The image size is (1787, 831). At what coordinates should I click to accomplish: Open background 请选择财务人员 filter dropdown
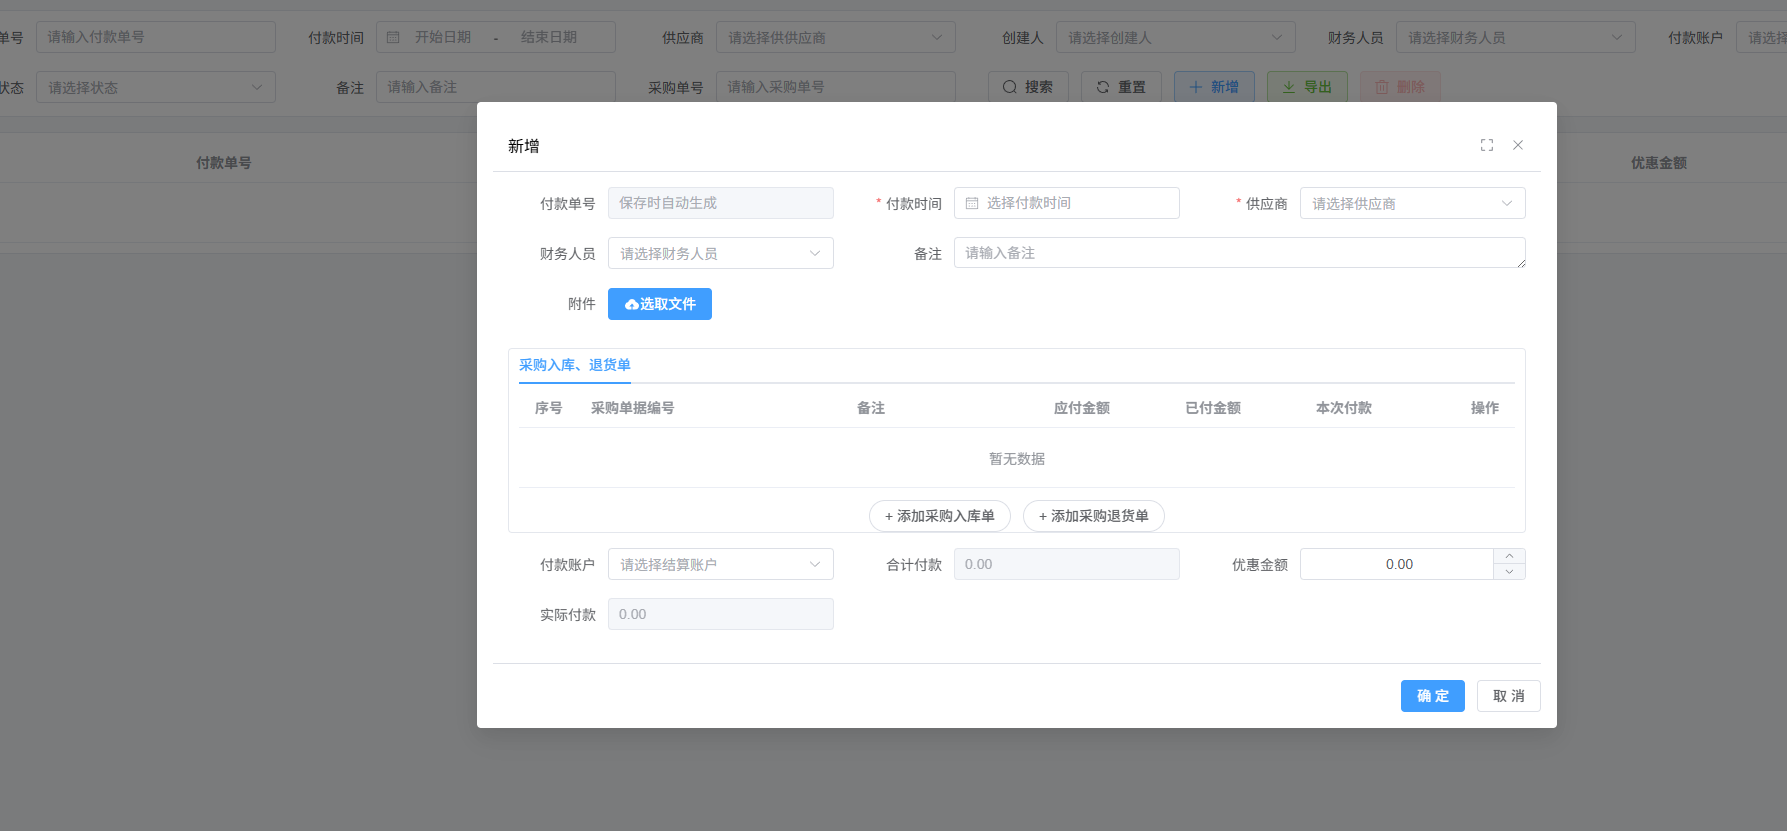[x=1515, y=37]
